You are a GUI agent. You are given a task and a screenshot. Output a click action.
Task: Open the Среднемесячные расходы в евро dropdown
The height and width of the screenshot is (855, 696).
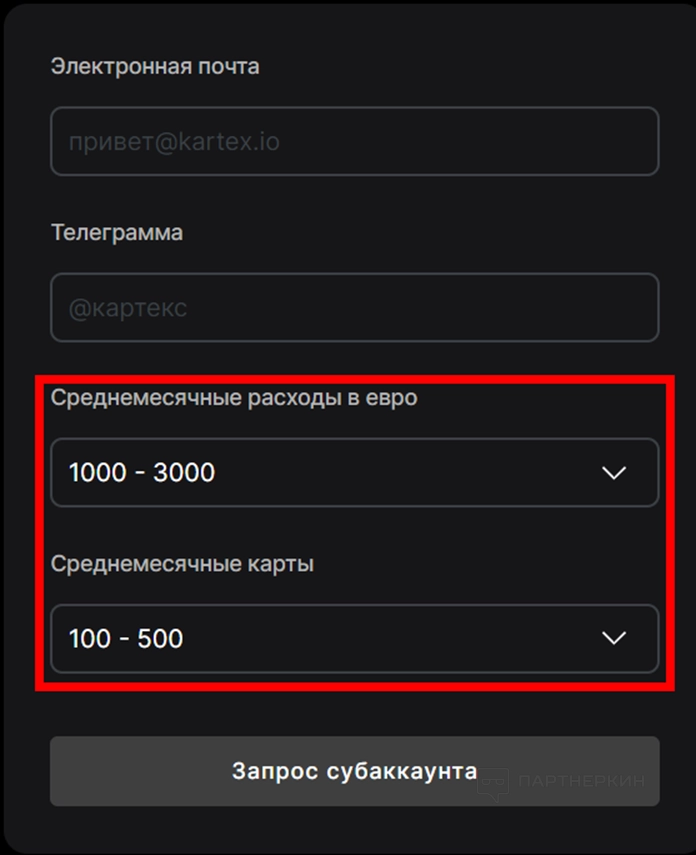354,472
